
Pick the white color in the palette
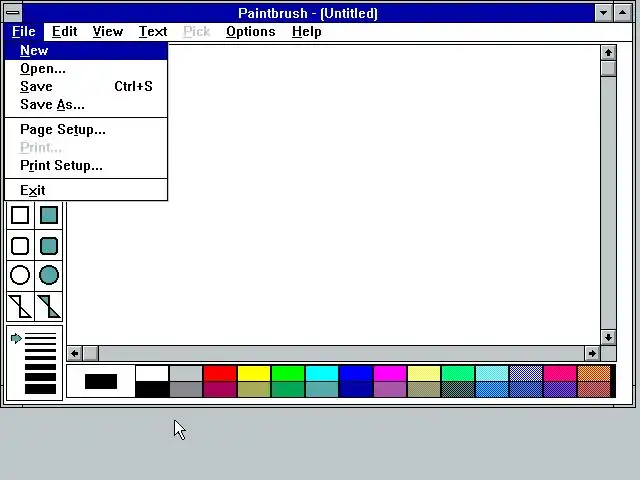click(152, 373)
